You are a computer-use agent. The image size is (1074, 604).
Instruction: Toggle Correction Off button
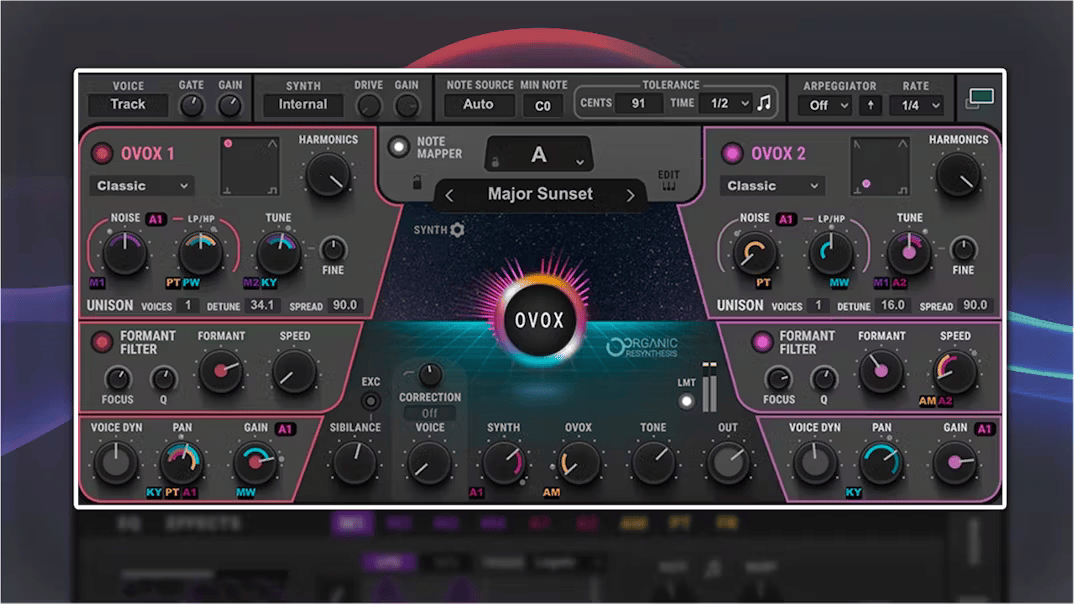point(429,413)
